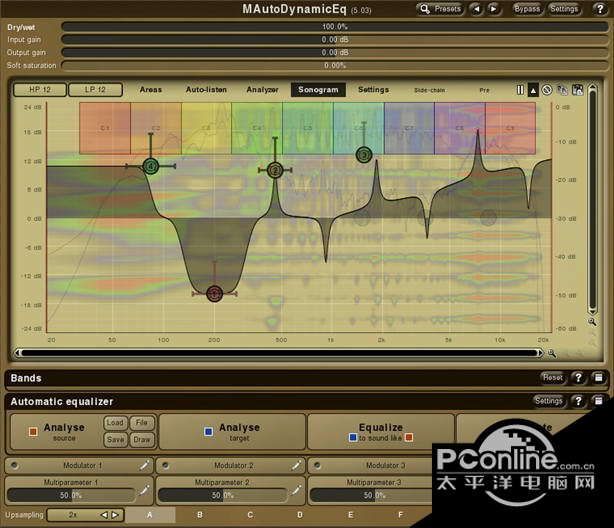The height and width of the screenshot is (528, 614).
Task: Click the Save analysis button
Action: coord(115,440)
